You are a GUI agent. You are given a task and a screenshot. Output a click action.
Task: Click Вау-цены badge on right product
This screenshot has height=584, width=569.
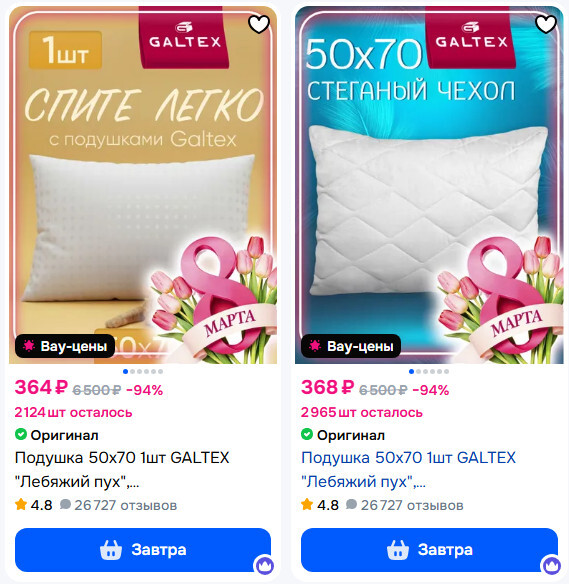[x=351, y=346]
